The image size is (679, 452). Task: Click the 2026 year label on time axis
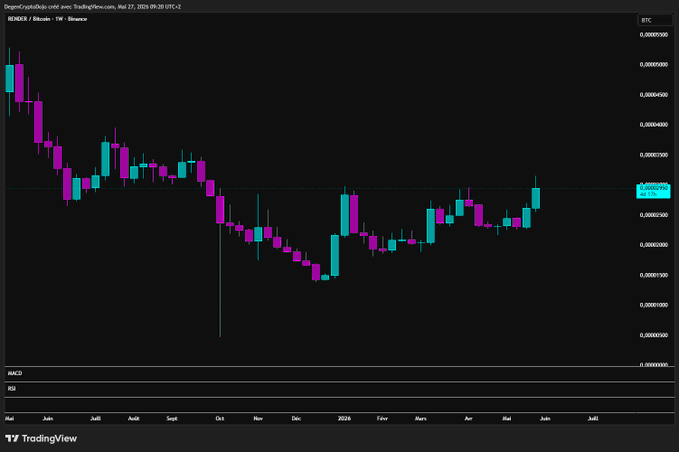[x=344, y=419]
